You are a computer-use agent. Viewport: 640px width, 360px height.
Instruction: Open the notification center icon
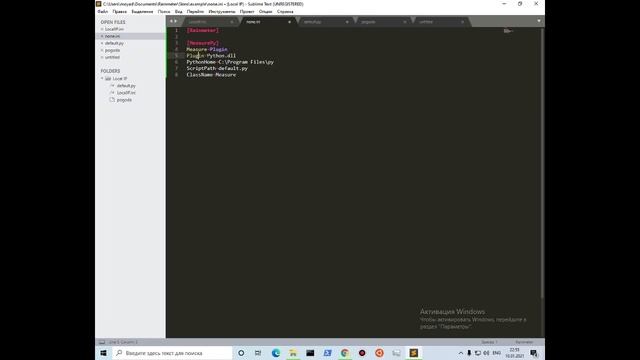pos(534,353)
